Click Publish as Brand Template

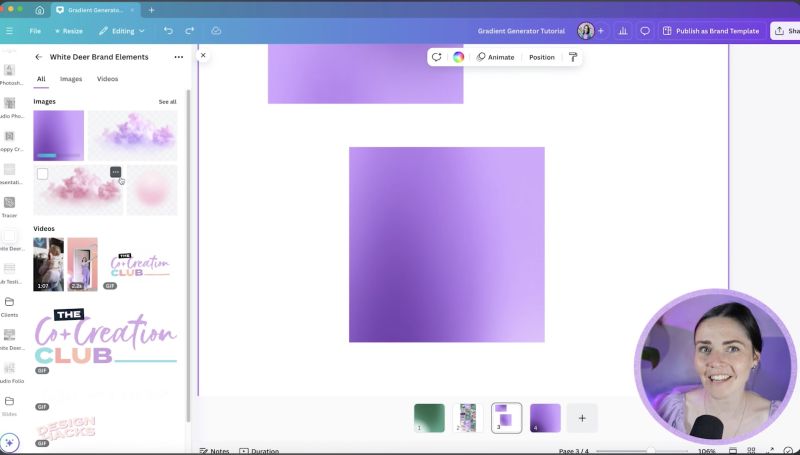[x=711, y=31]
